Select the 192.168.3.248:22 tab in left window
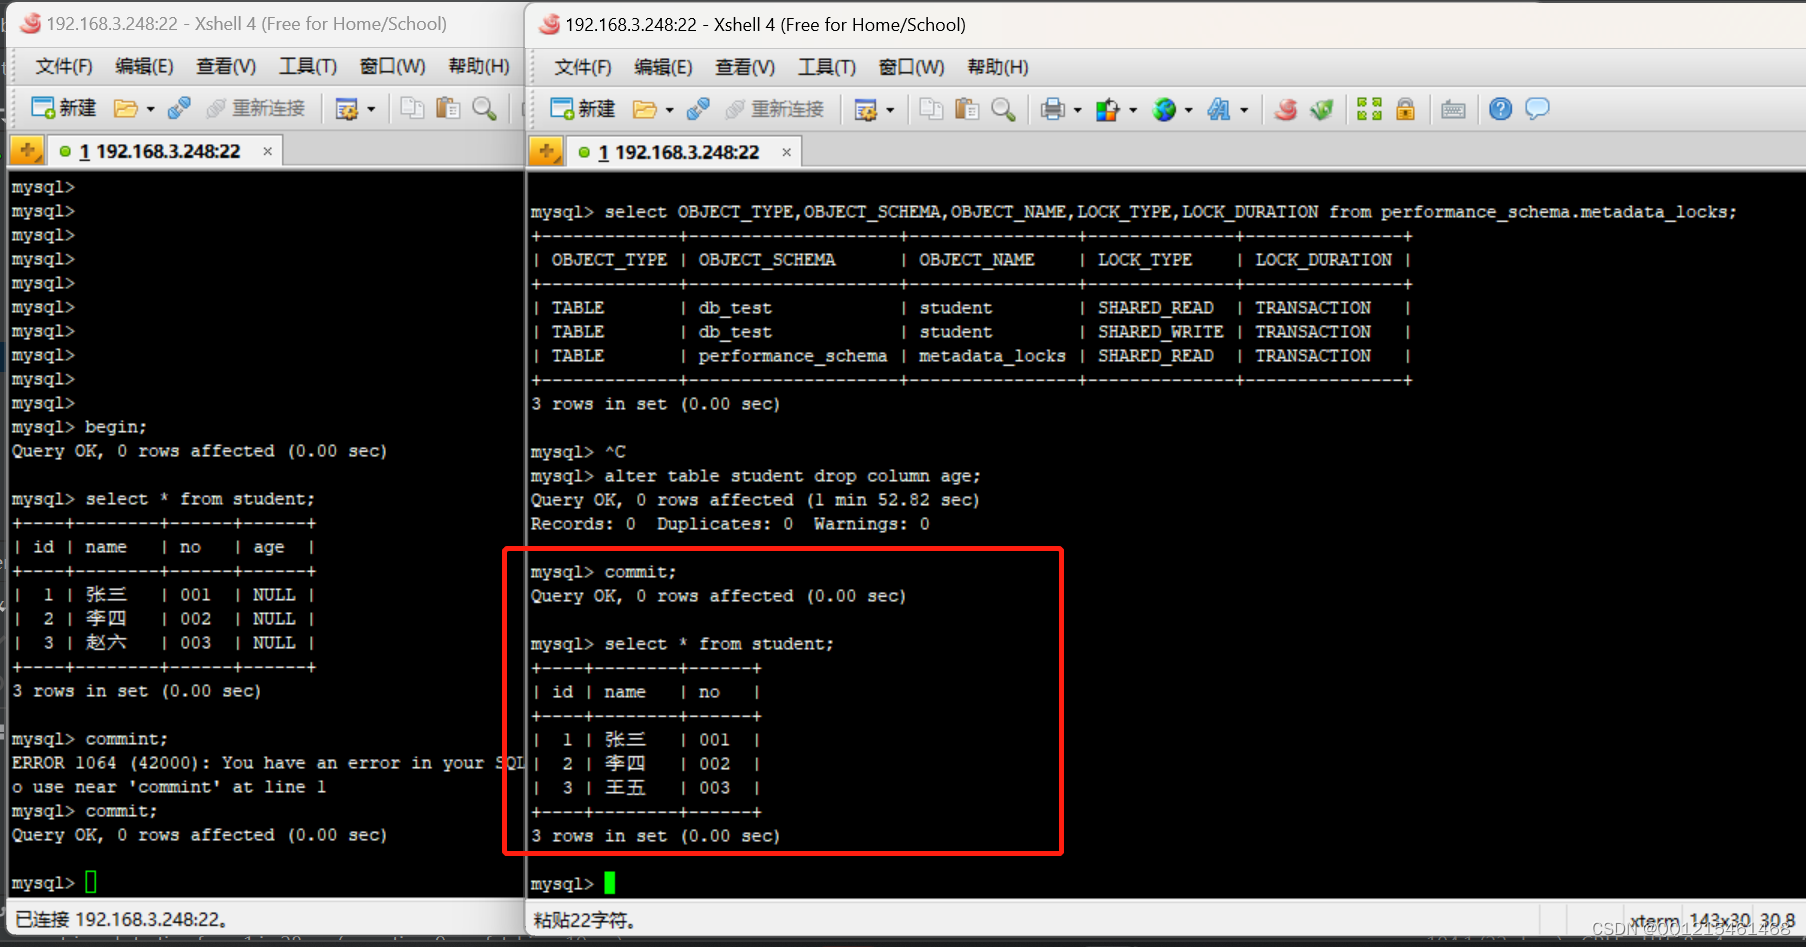The height and width of the screenshot is (947, 1806). tap(163, 151)
